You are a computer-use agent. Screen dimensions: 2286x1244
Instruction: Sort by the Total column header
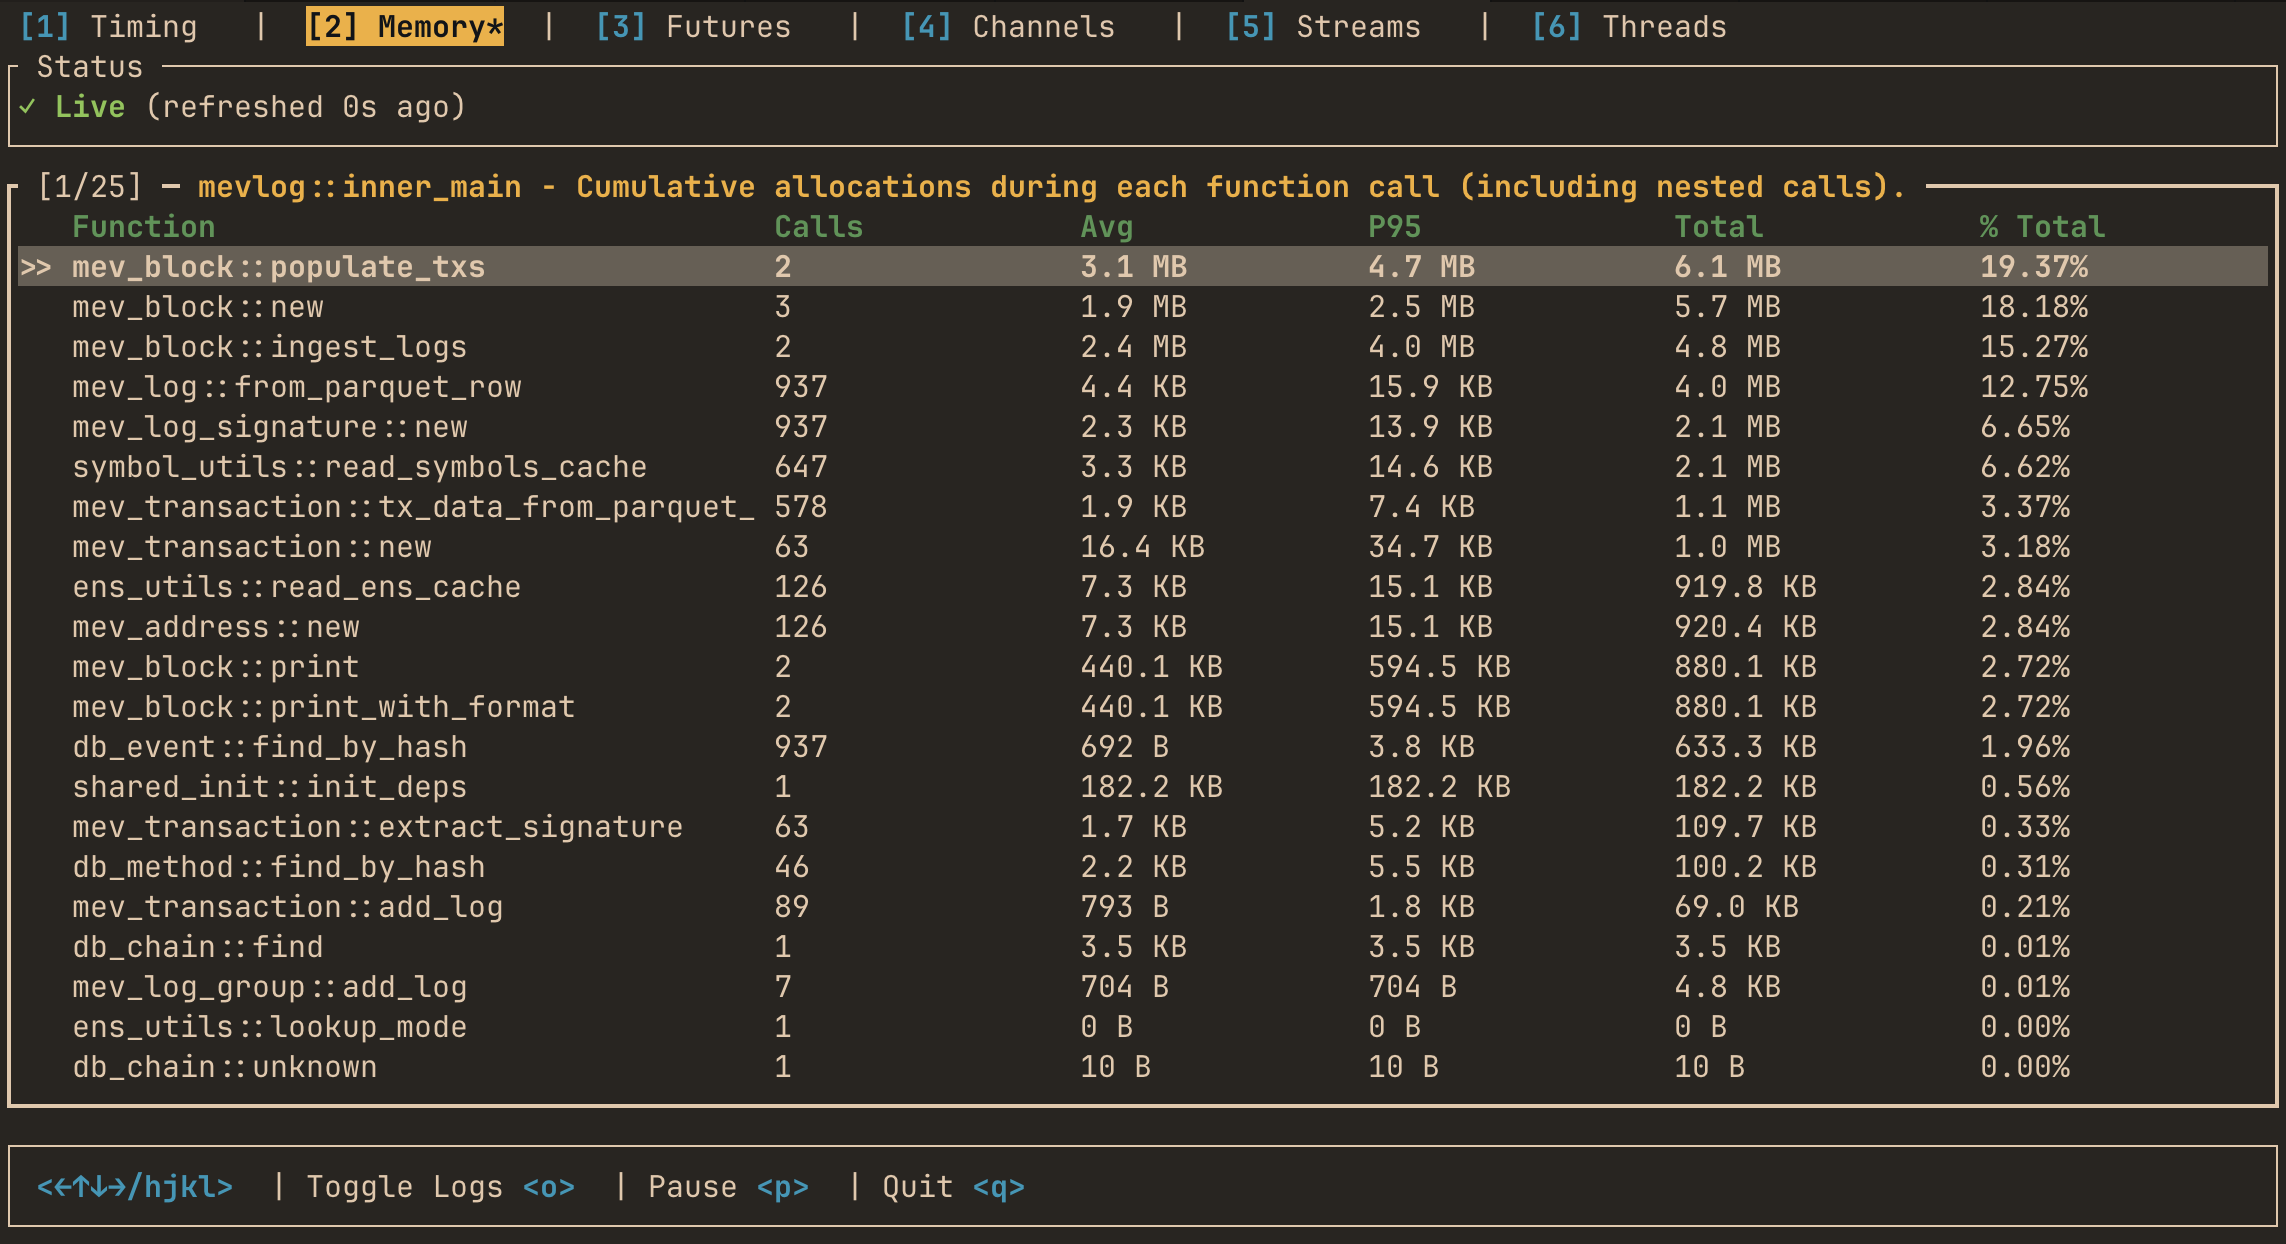1719,226
